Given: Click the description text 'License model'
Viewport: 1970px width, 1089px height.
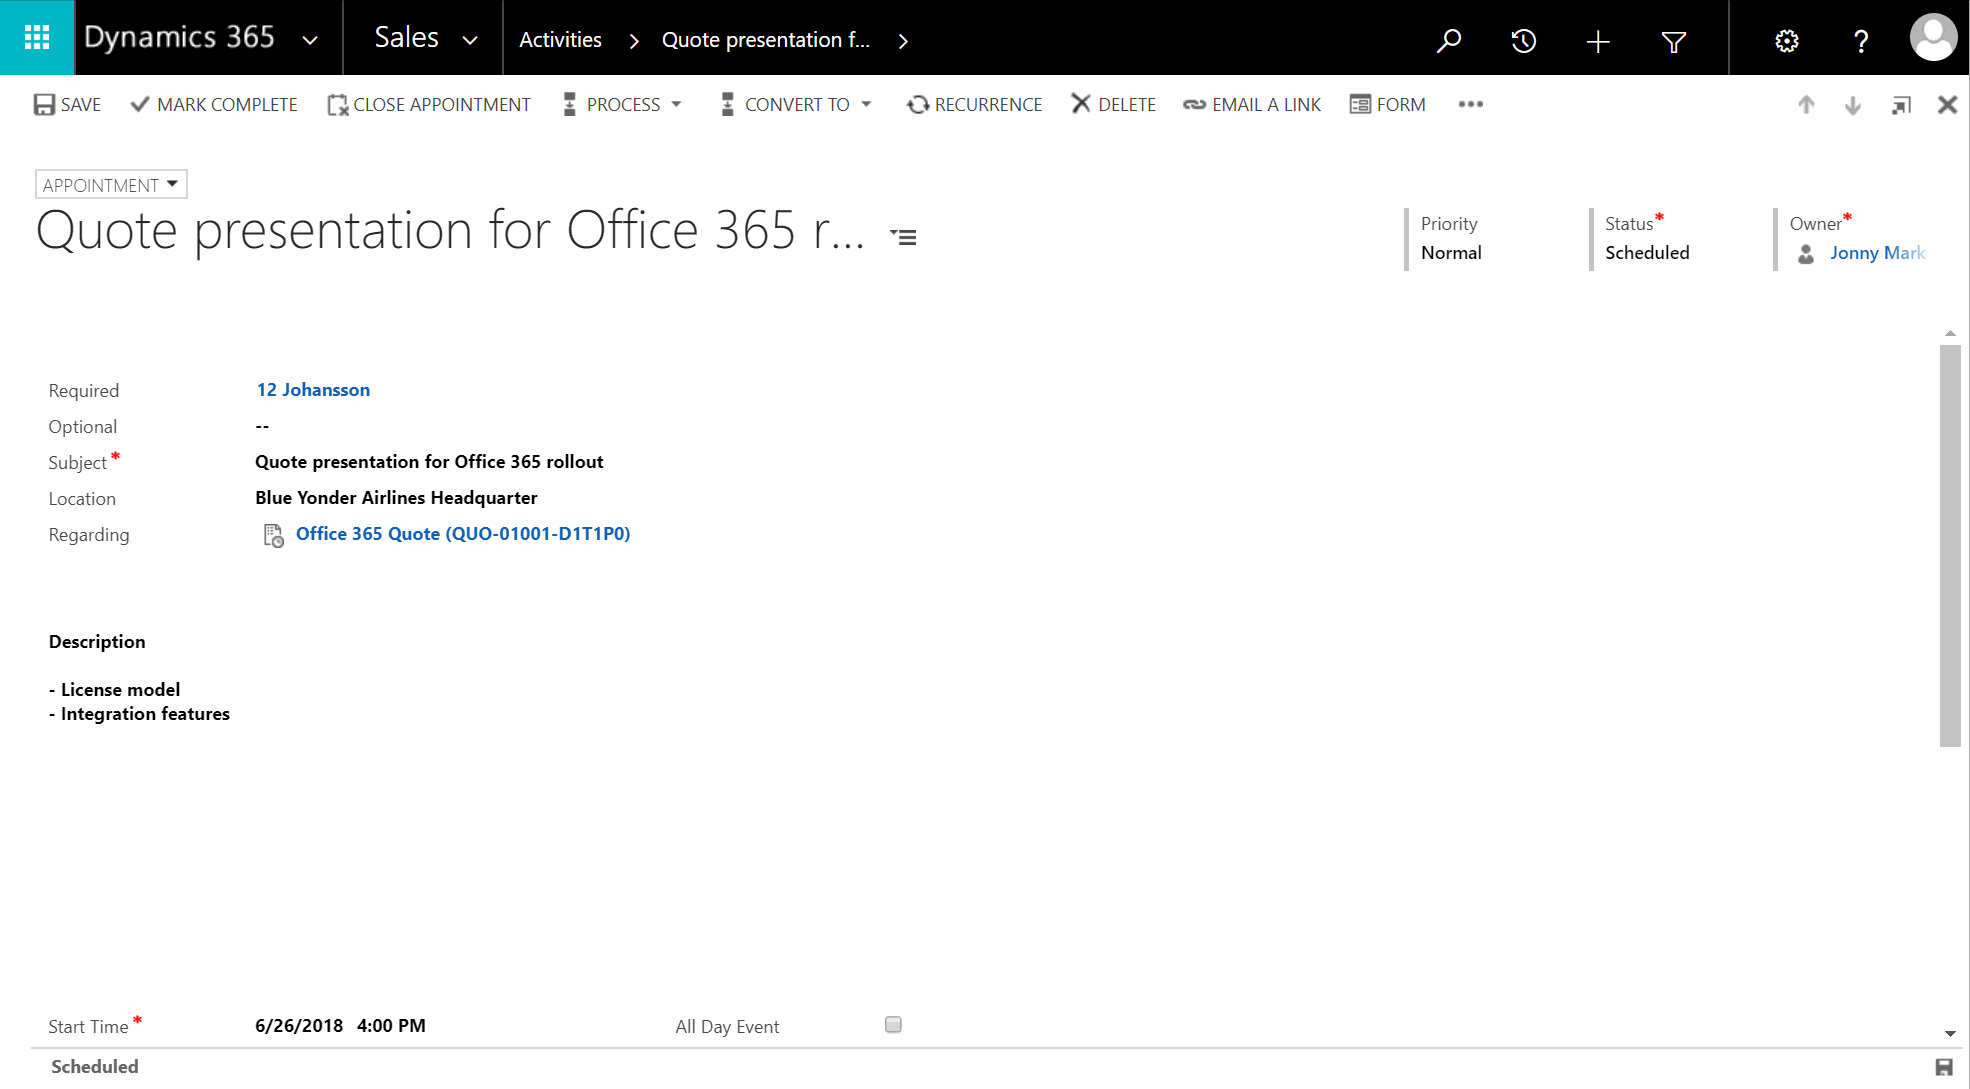Looking at the screenshot, I should pyautogui.click(x=121, y=690).
